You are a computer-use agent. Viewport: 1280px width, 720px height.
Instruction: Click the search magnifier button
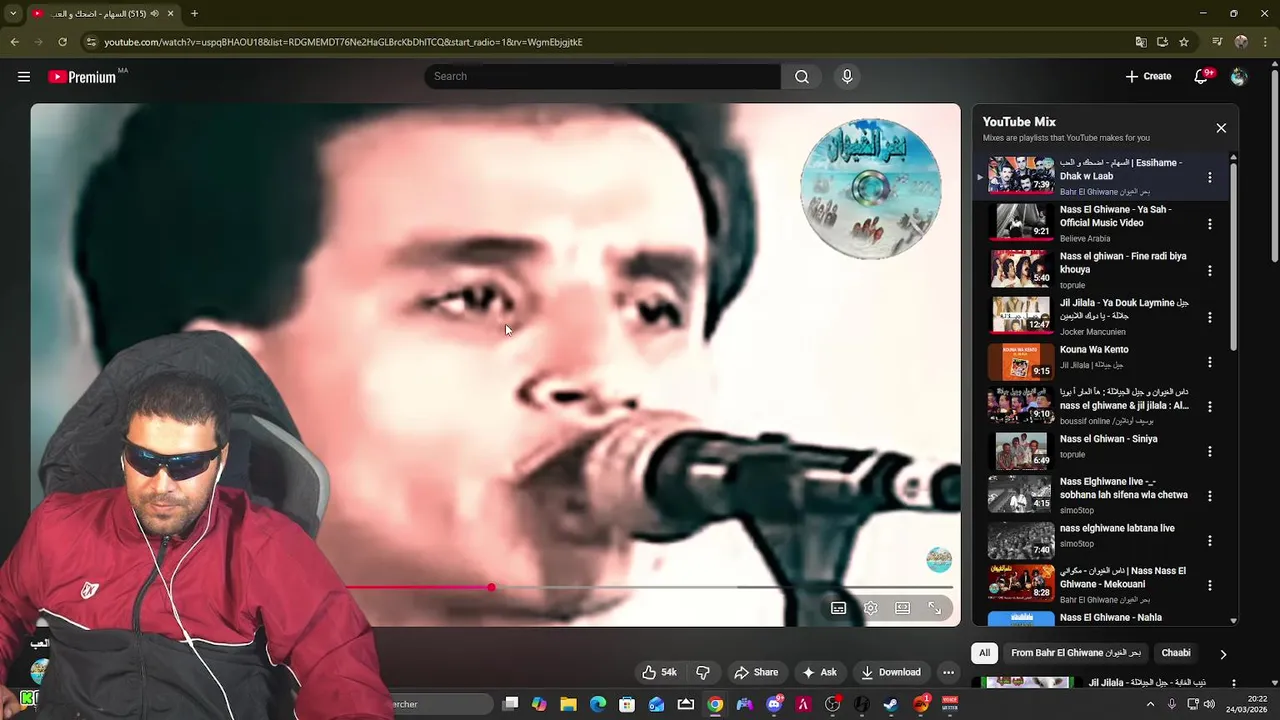pos(802,77)
